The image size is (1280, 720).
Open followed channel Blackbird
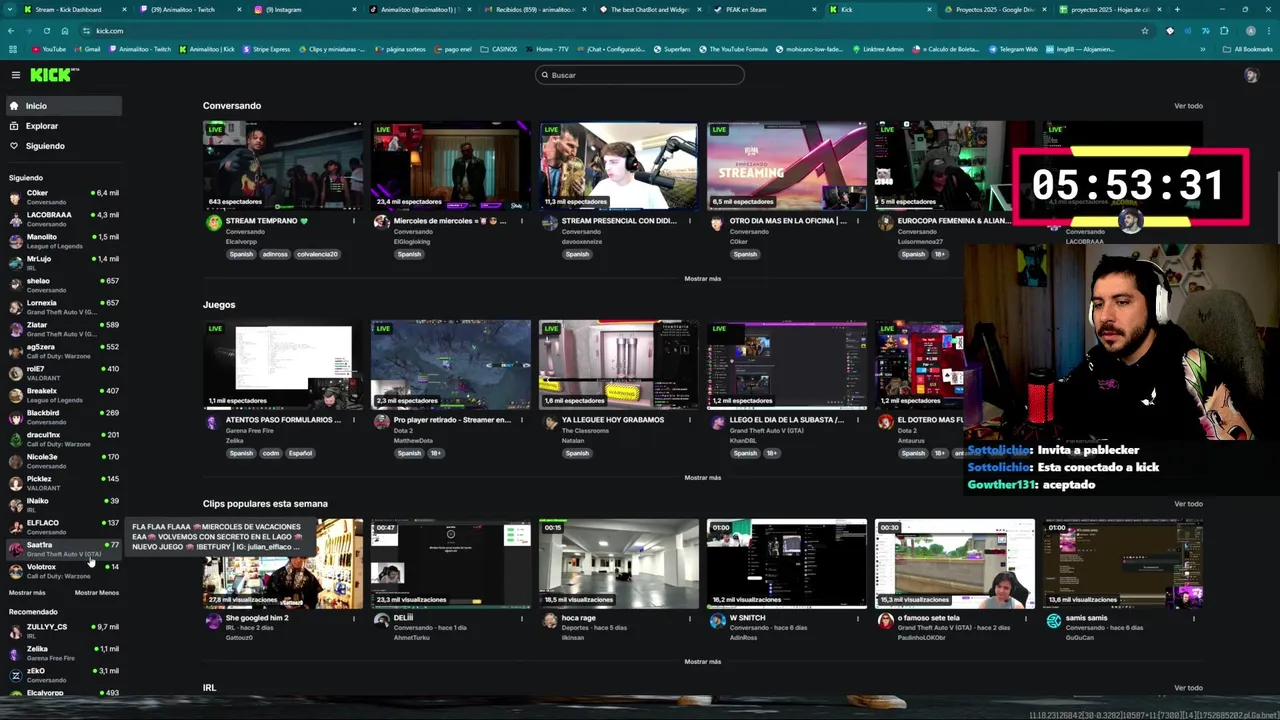coord(63,417)
